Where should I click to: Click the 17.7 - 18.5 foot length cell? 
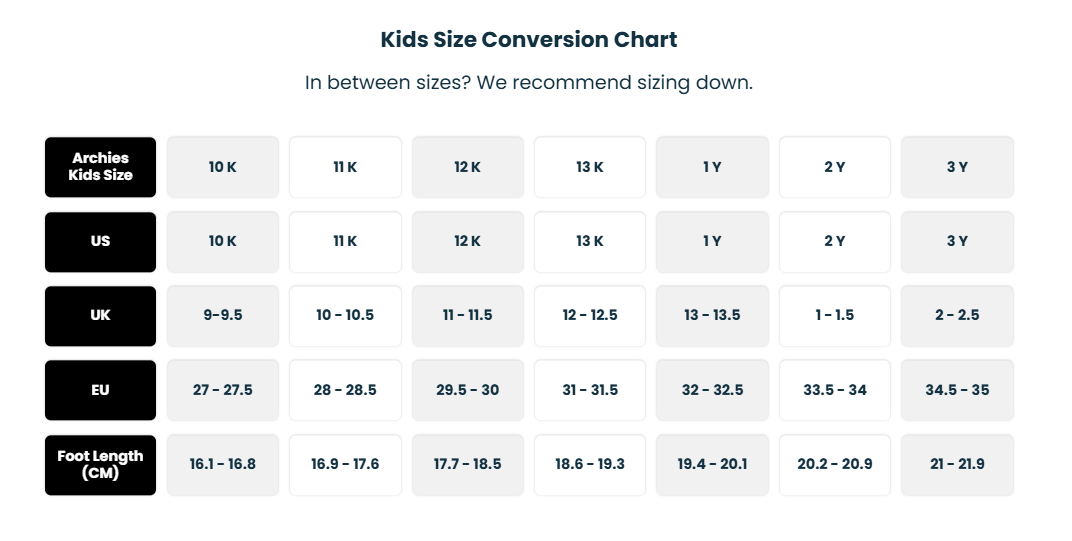click(x=467, y=464)
